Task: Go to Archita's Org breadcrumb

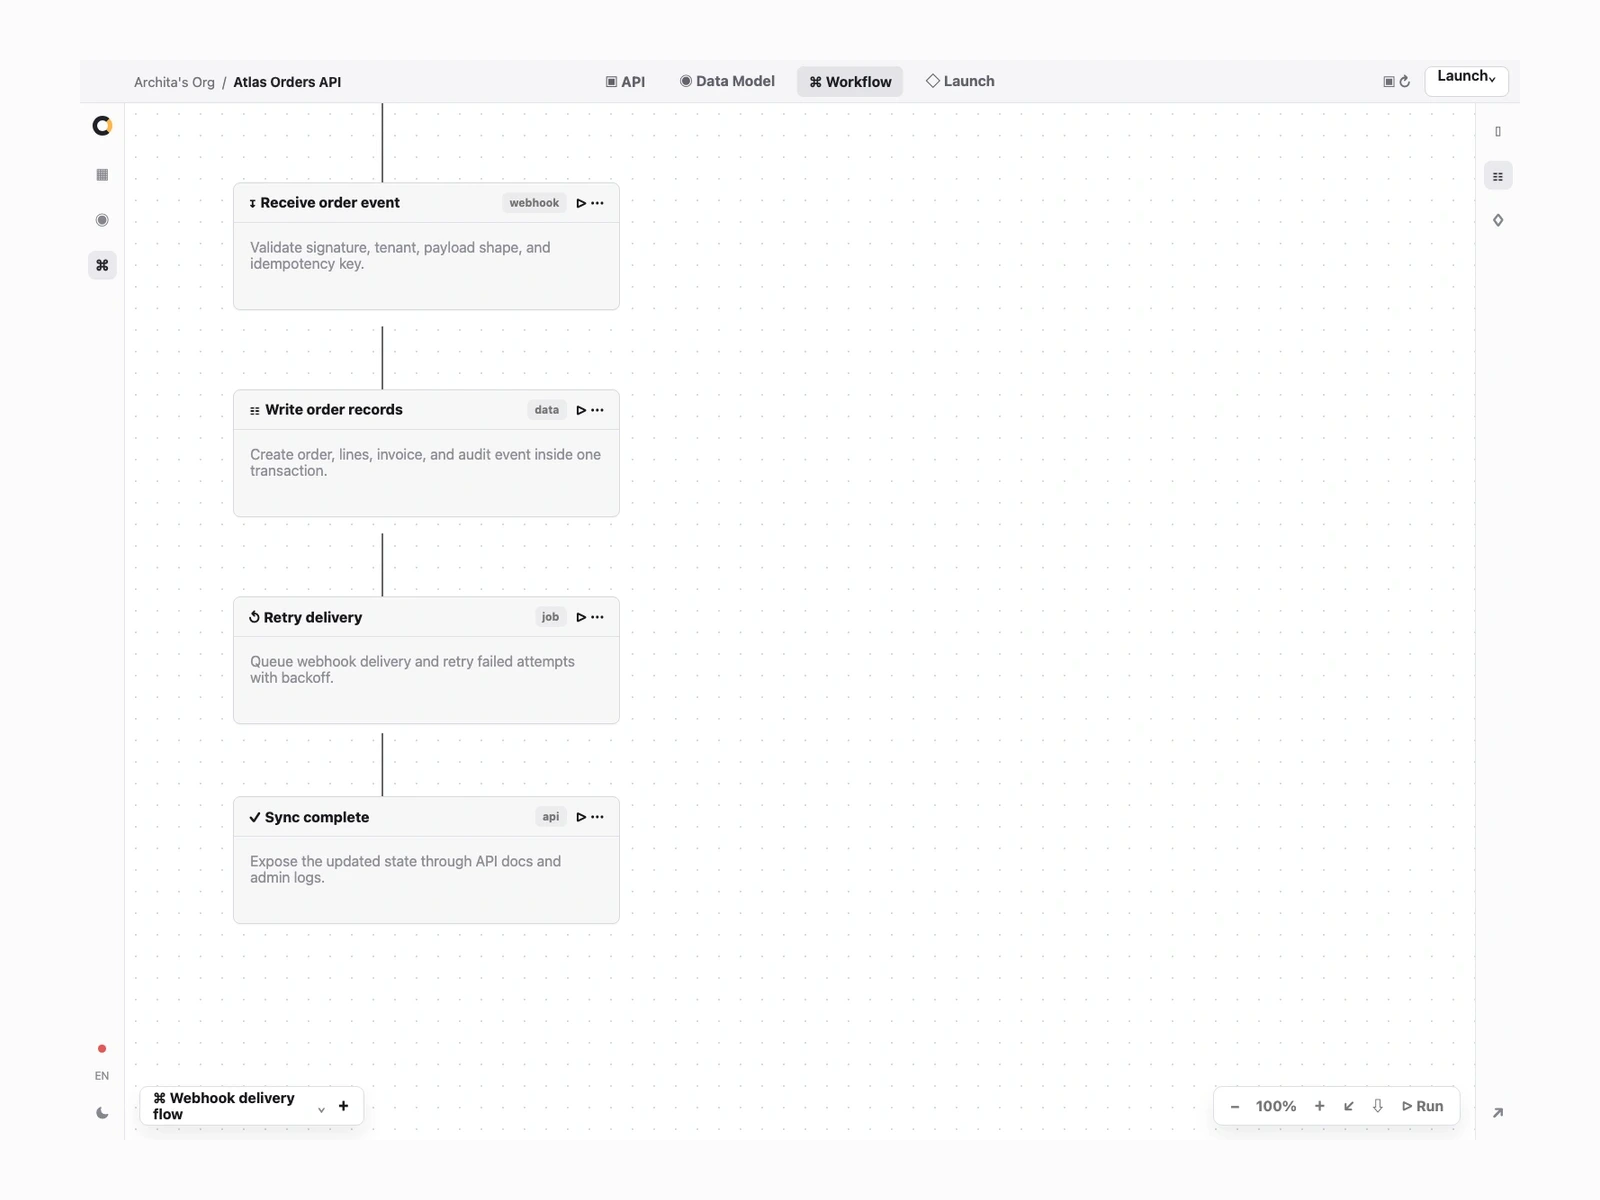Action: pyautogui.click(x=174, y=82)
